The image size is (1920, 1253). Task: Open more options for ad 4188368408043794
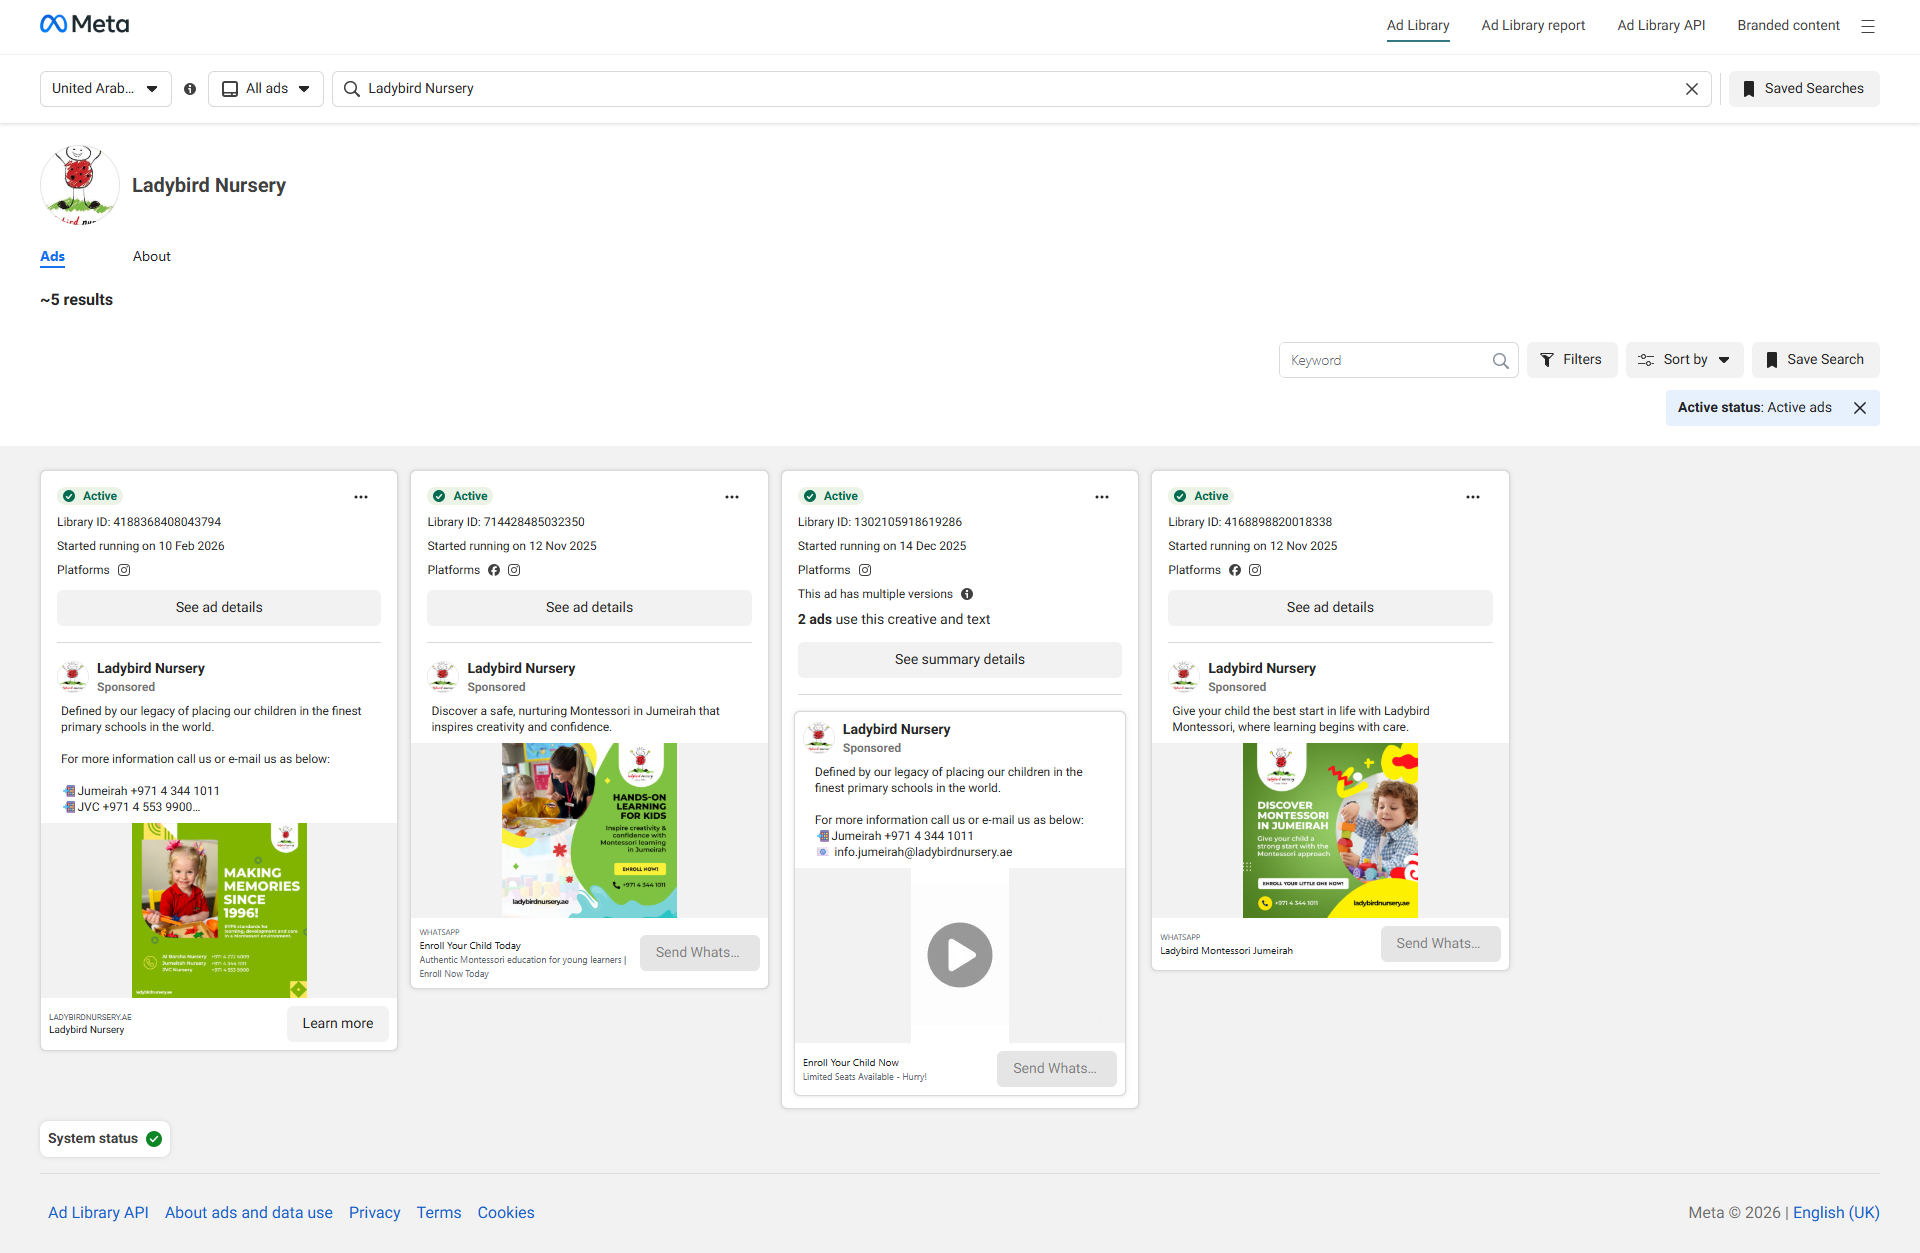pos(361,497)
